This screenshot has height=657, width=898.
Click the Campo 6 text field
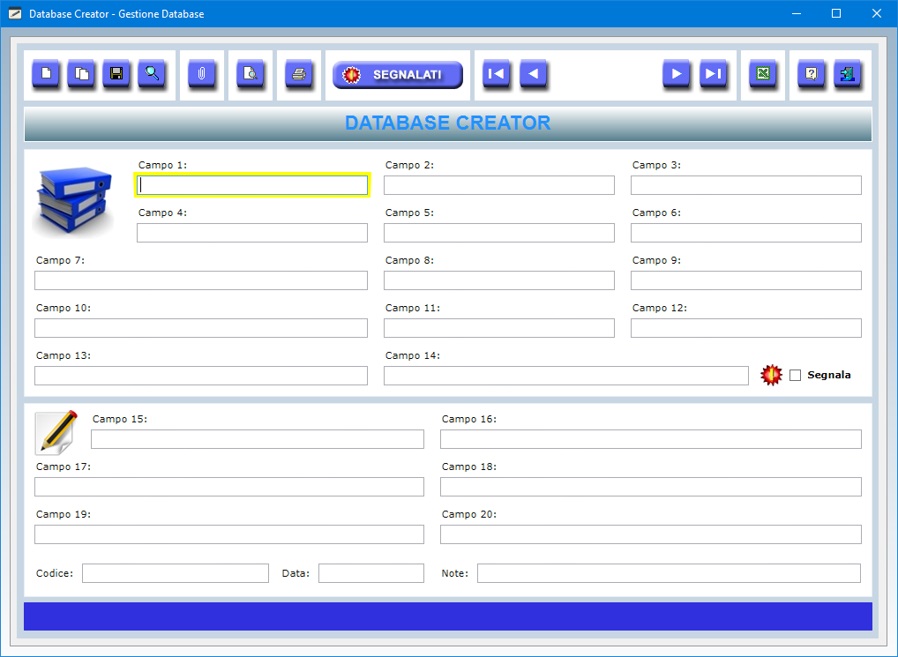(x=746, y=233)
